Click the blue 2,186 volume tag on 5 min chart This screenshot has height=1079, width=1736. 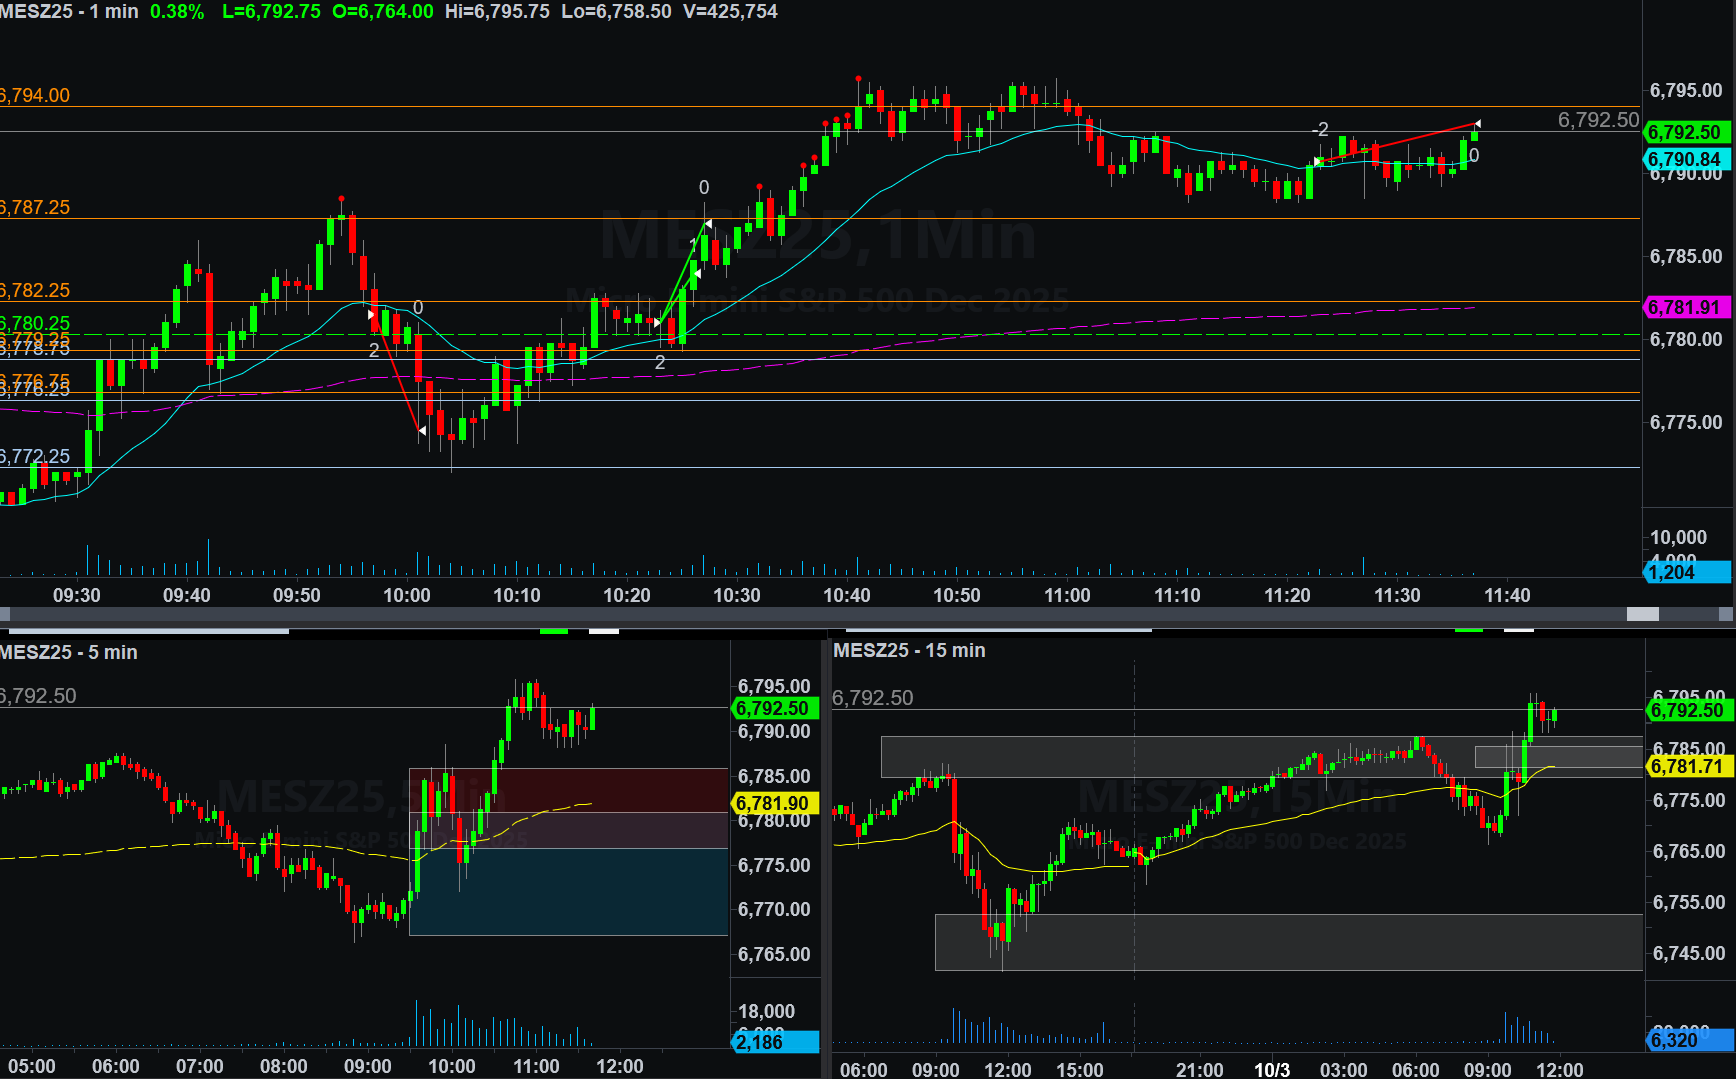pos(775,1042)
